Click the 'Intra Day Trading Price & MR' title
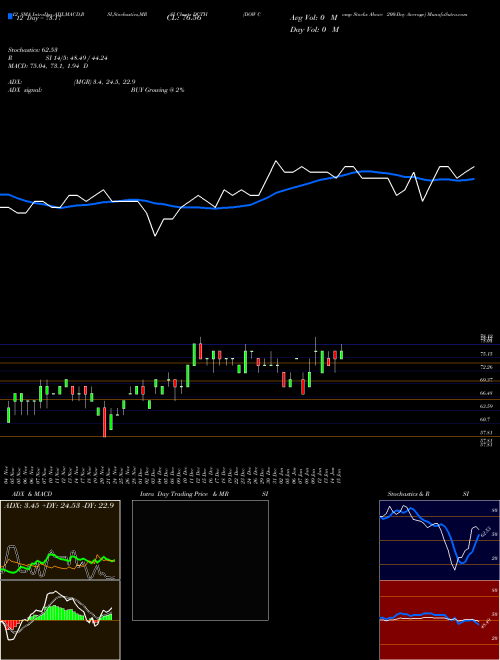500x660 pixels. [x=184, y=494]
